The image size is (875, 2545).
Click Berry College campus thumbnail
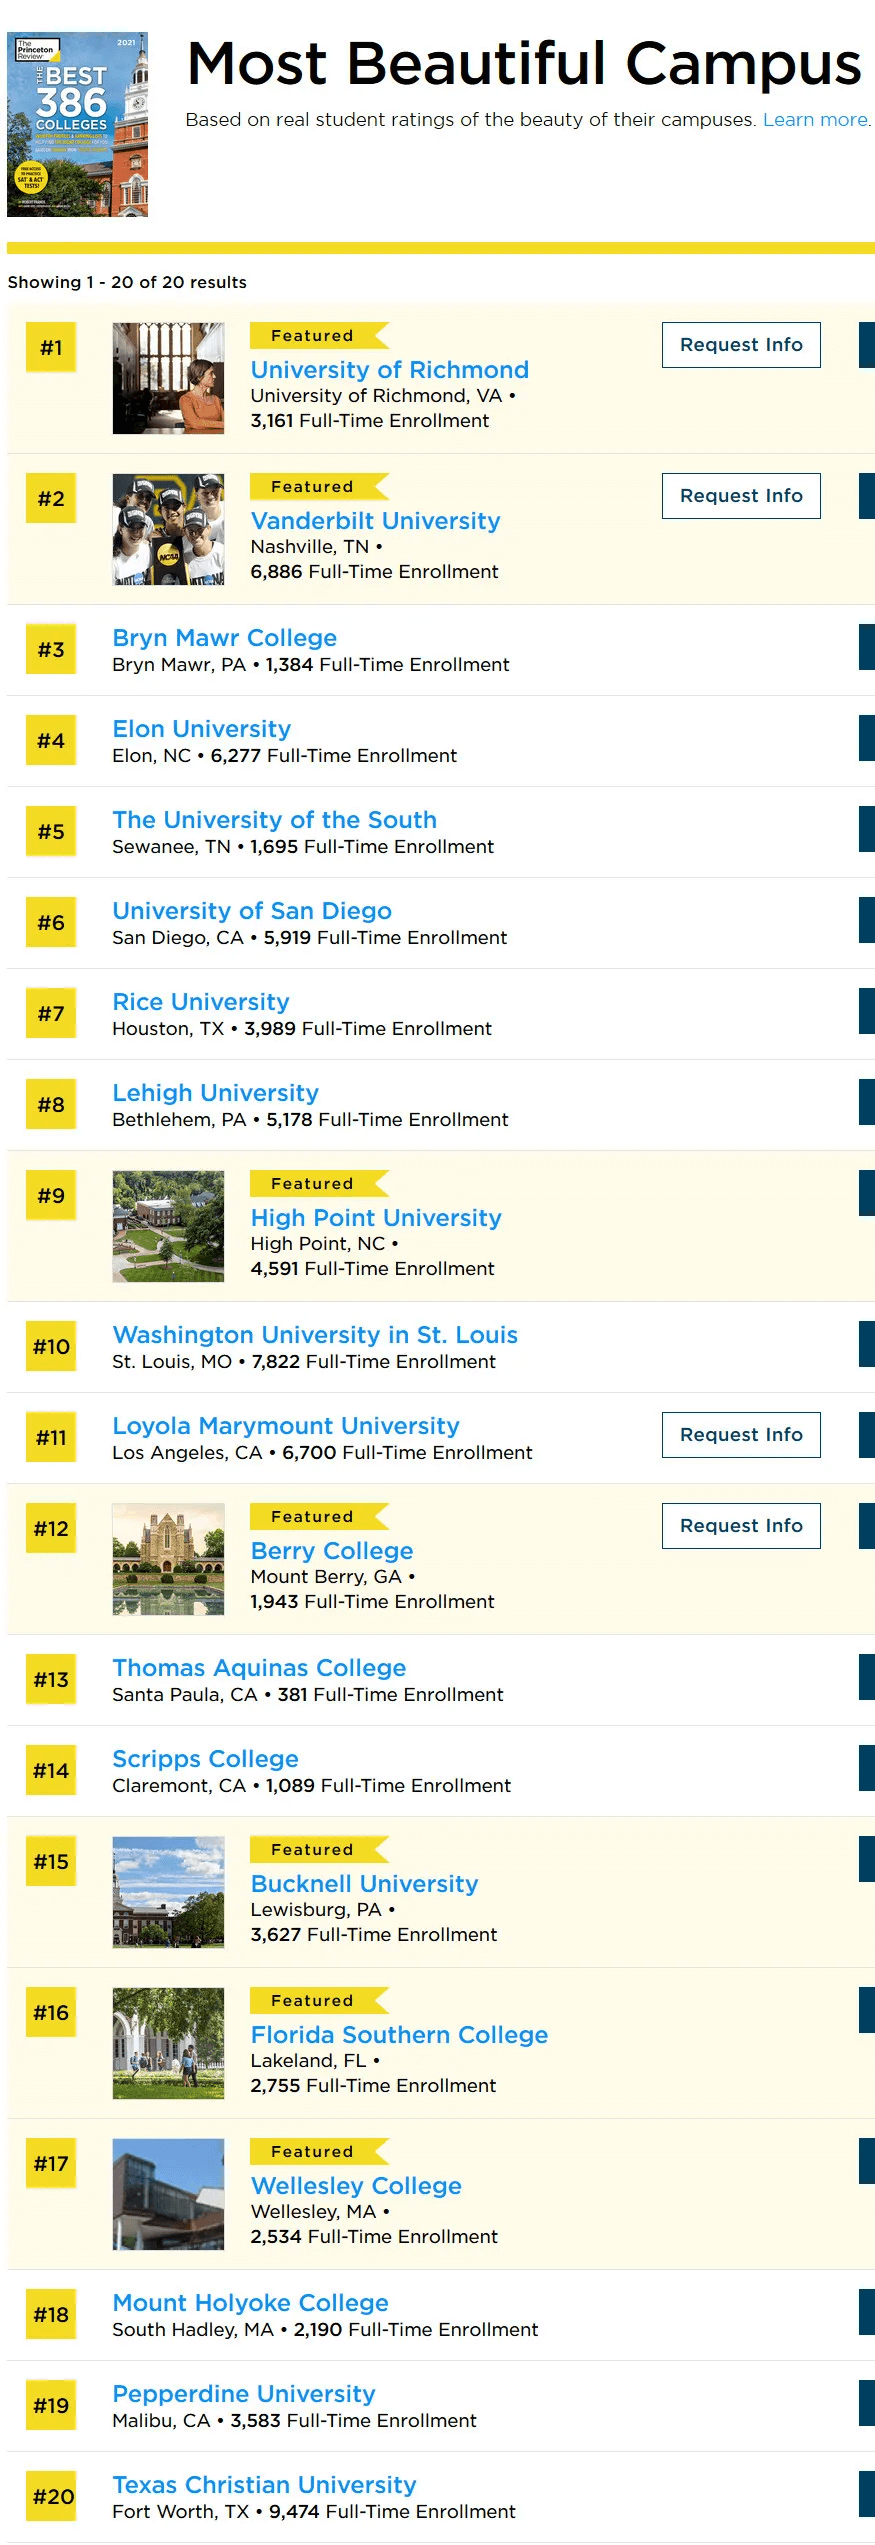pyautogui.click(x=168, y=1559)
